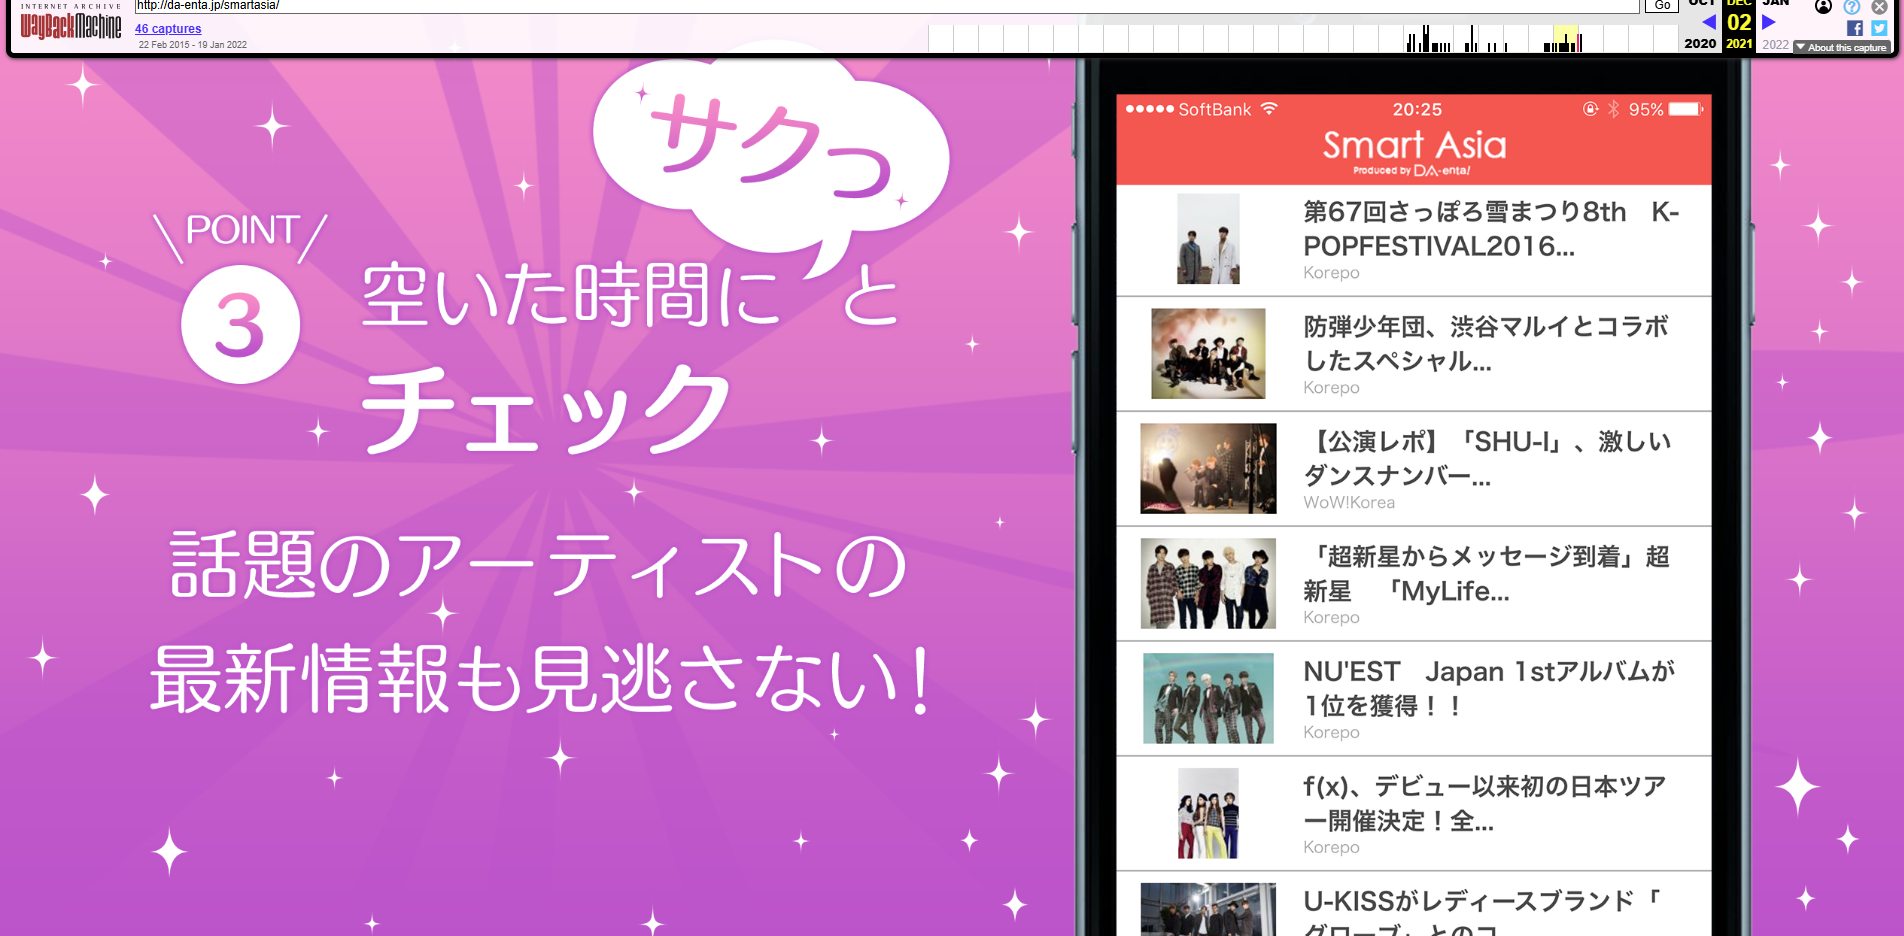Click headline f(x)、デビュー以来初の日本ツアー
The image size is (1904, 936).
[1485, 804]
